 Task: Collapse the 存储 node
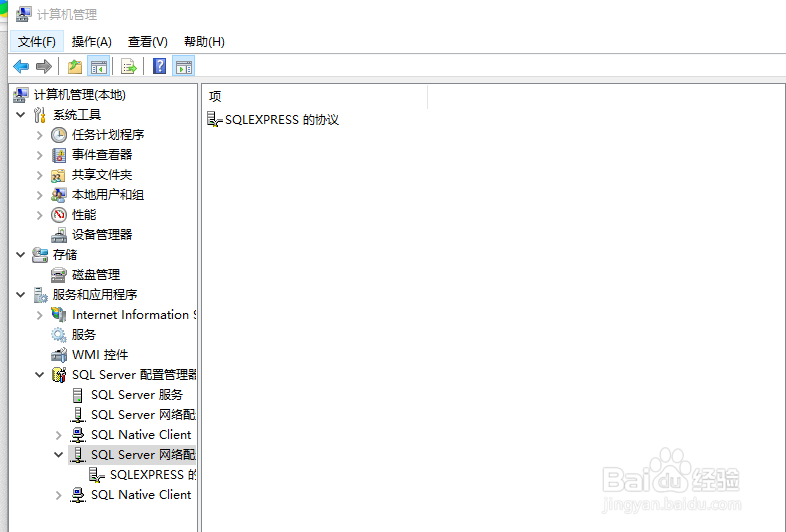pyautogui.click(x=21, y=255)
